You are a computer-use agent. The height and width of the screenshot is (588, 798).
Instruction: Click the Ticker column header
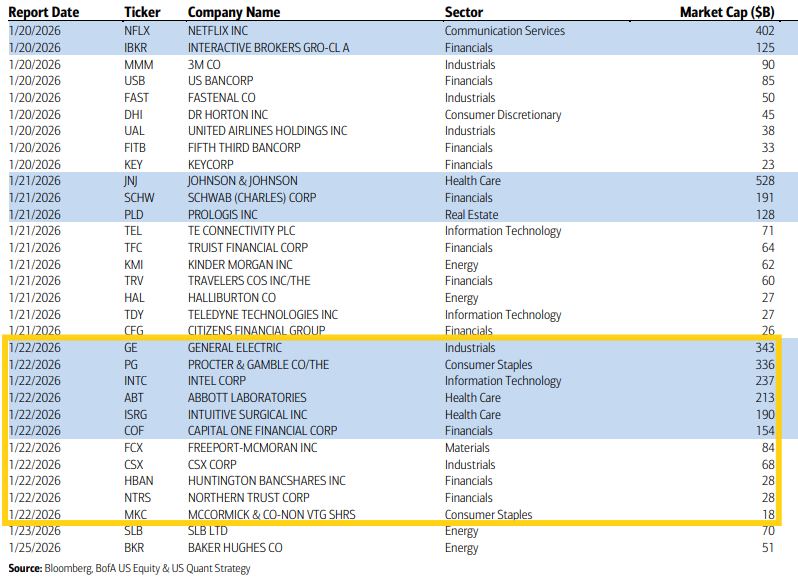pyautogui.click(x=142, y=12)
